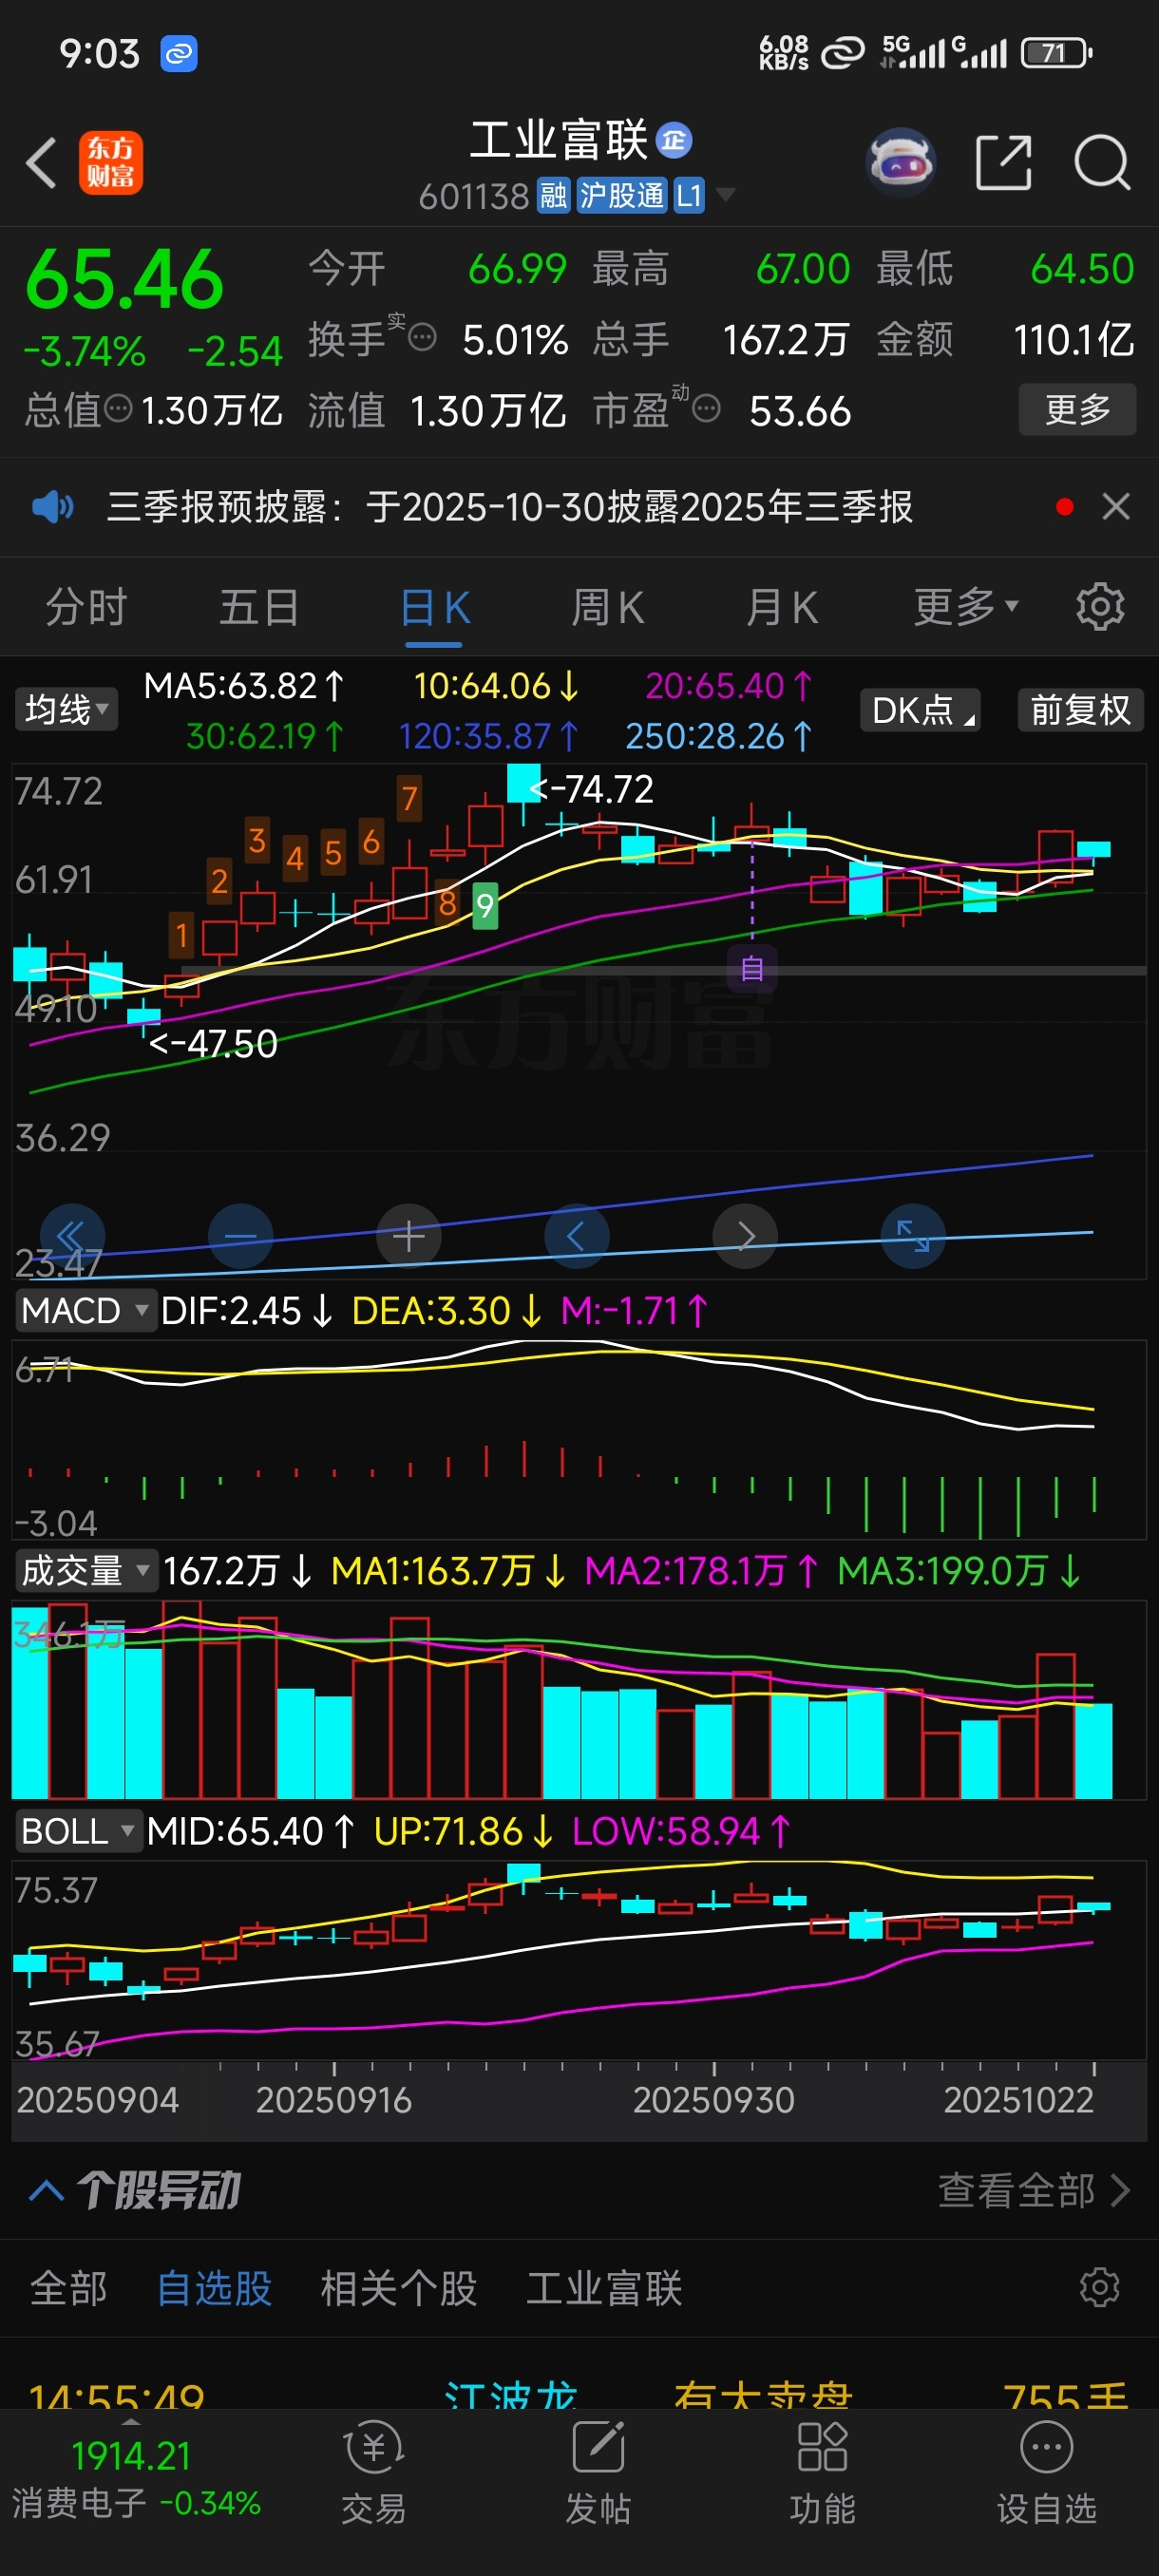1159x2576 pixels.
Task: Tap the 更多 quote details button
Action: click(x=1077, y=409)
